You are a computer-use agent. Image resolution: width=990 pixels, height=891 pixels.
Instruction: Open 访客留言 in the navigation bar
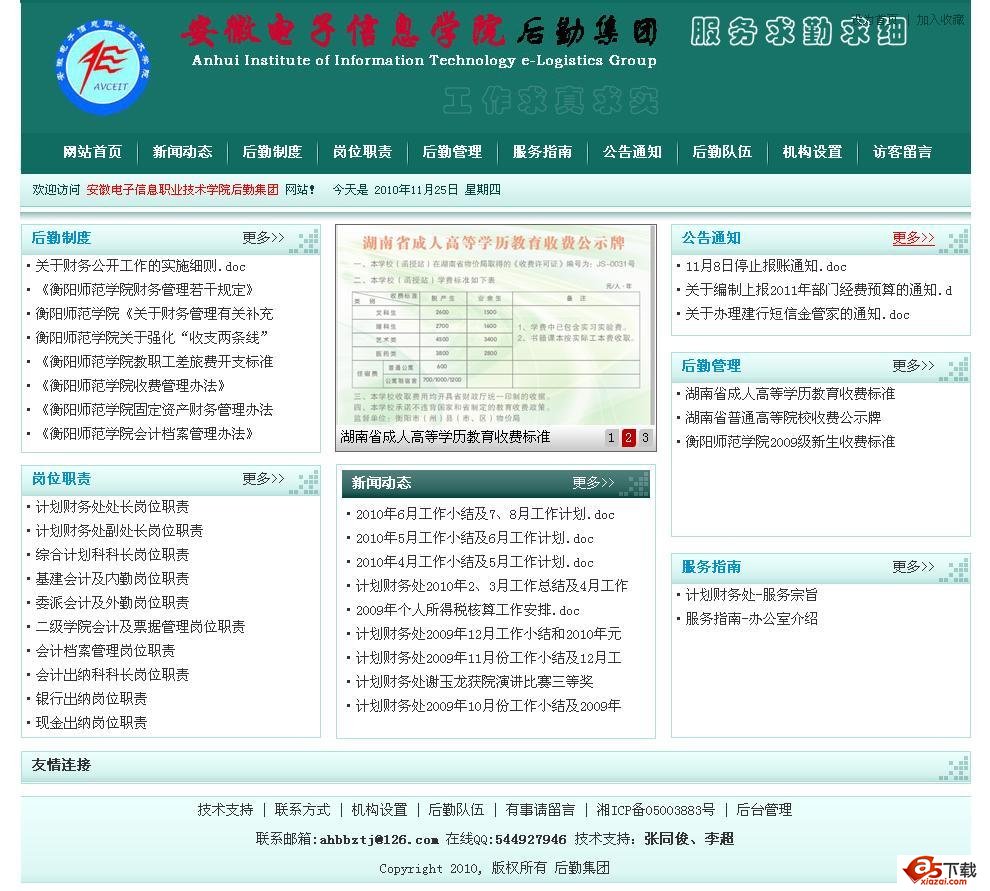[x=902, y=152]
